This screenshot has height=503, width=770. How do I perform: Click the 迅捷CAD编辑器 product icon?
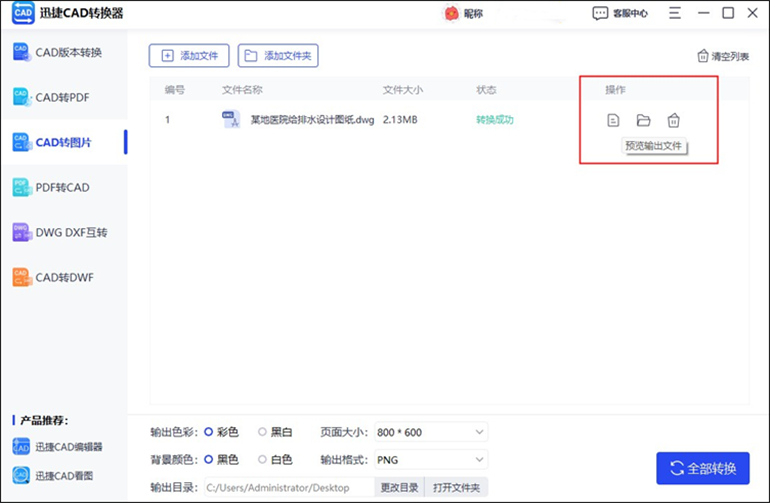(x=21, y=447)
